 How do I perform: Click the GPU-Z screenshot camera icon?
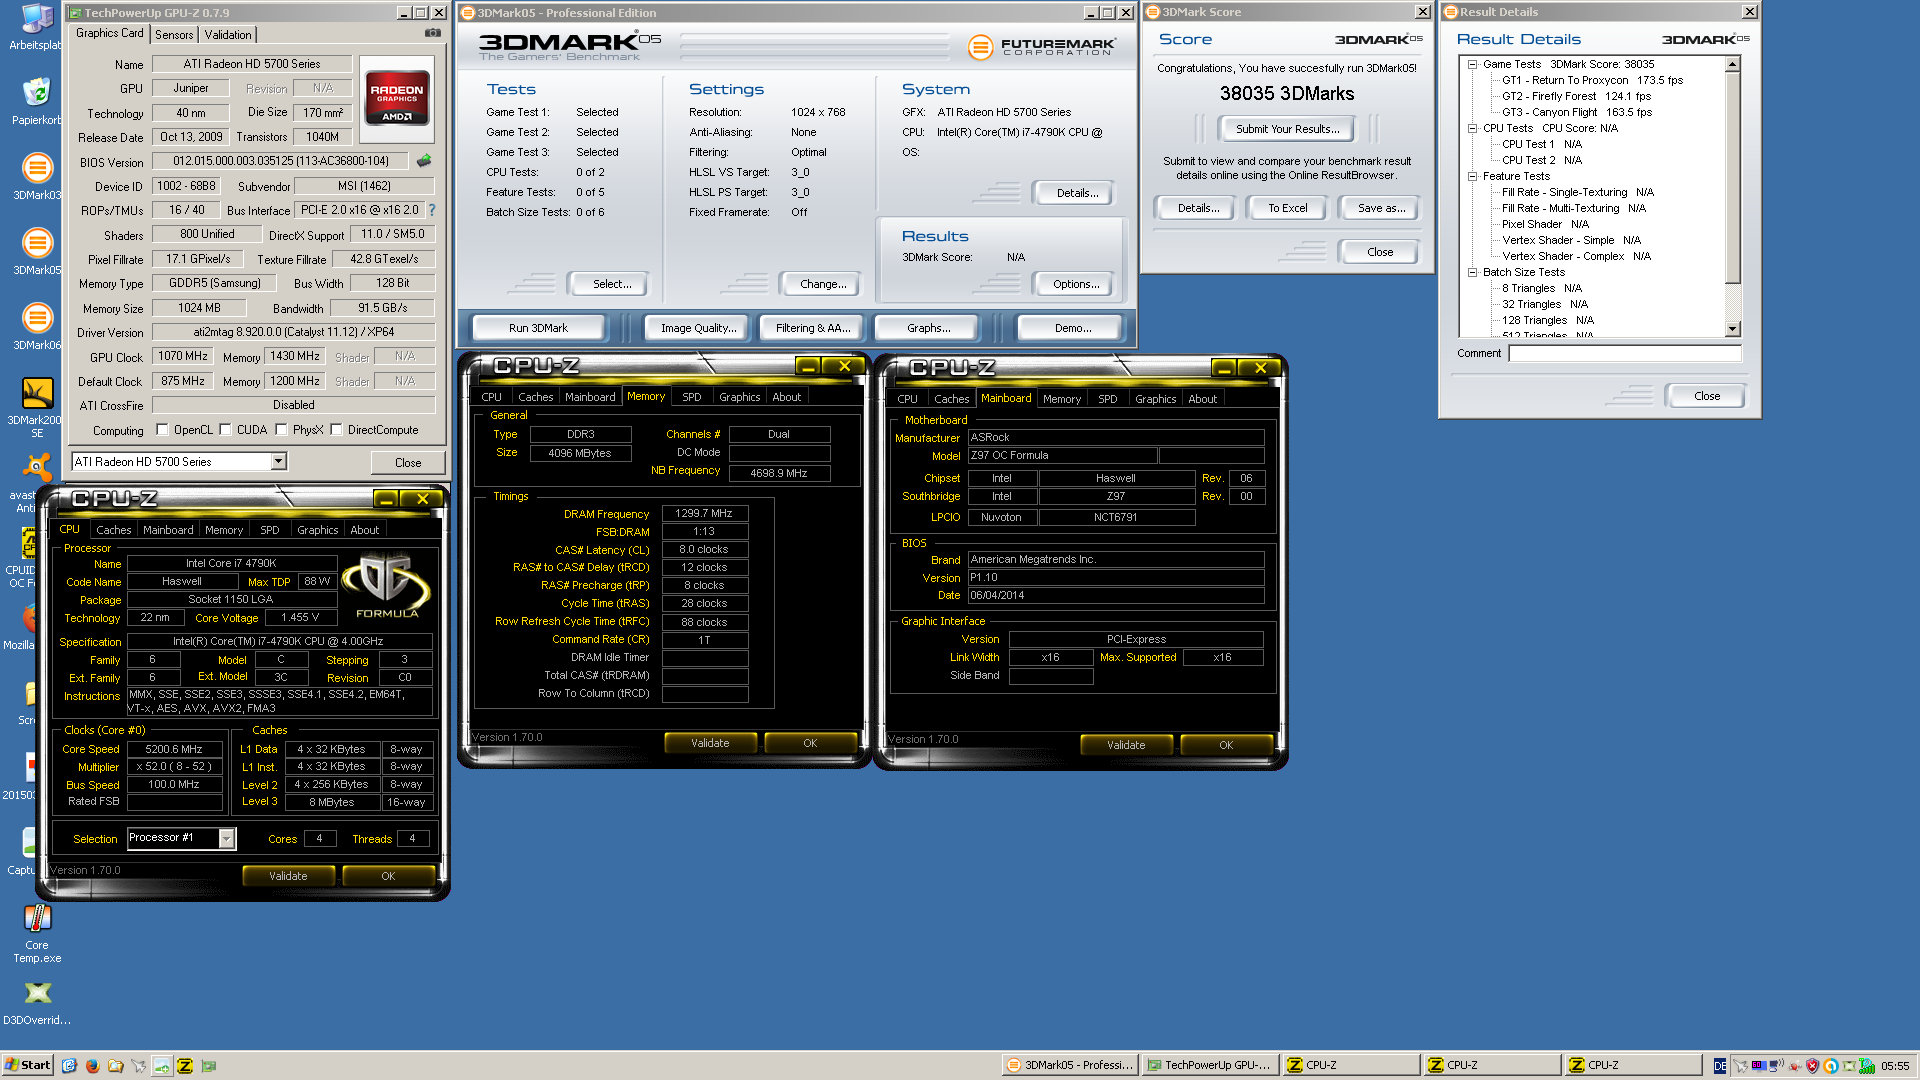pyautogui.click(x=432, y=33)
